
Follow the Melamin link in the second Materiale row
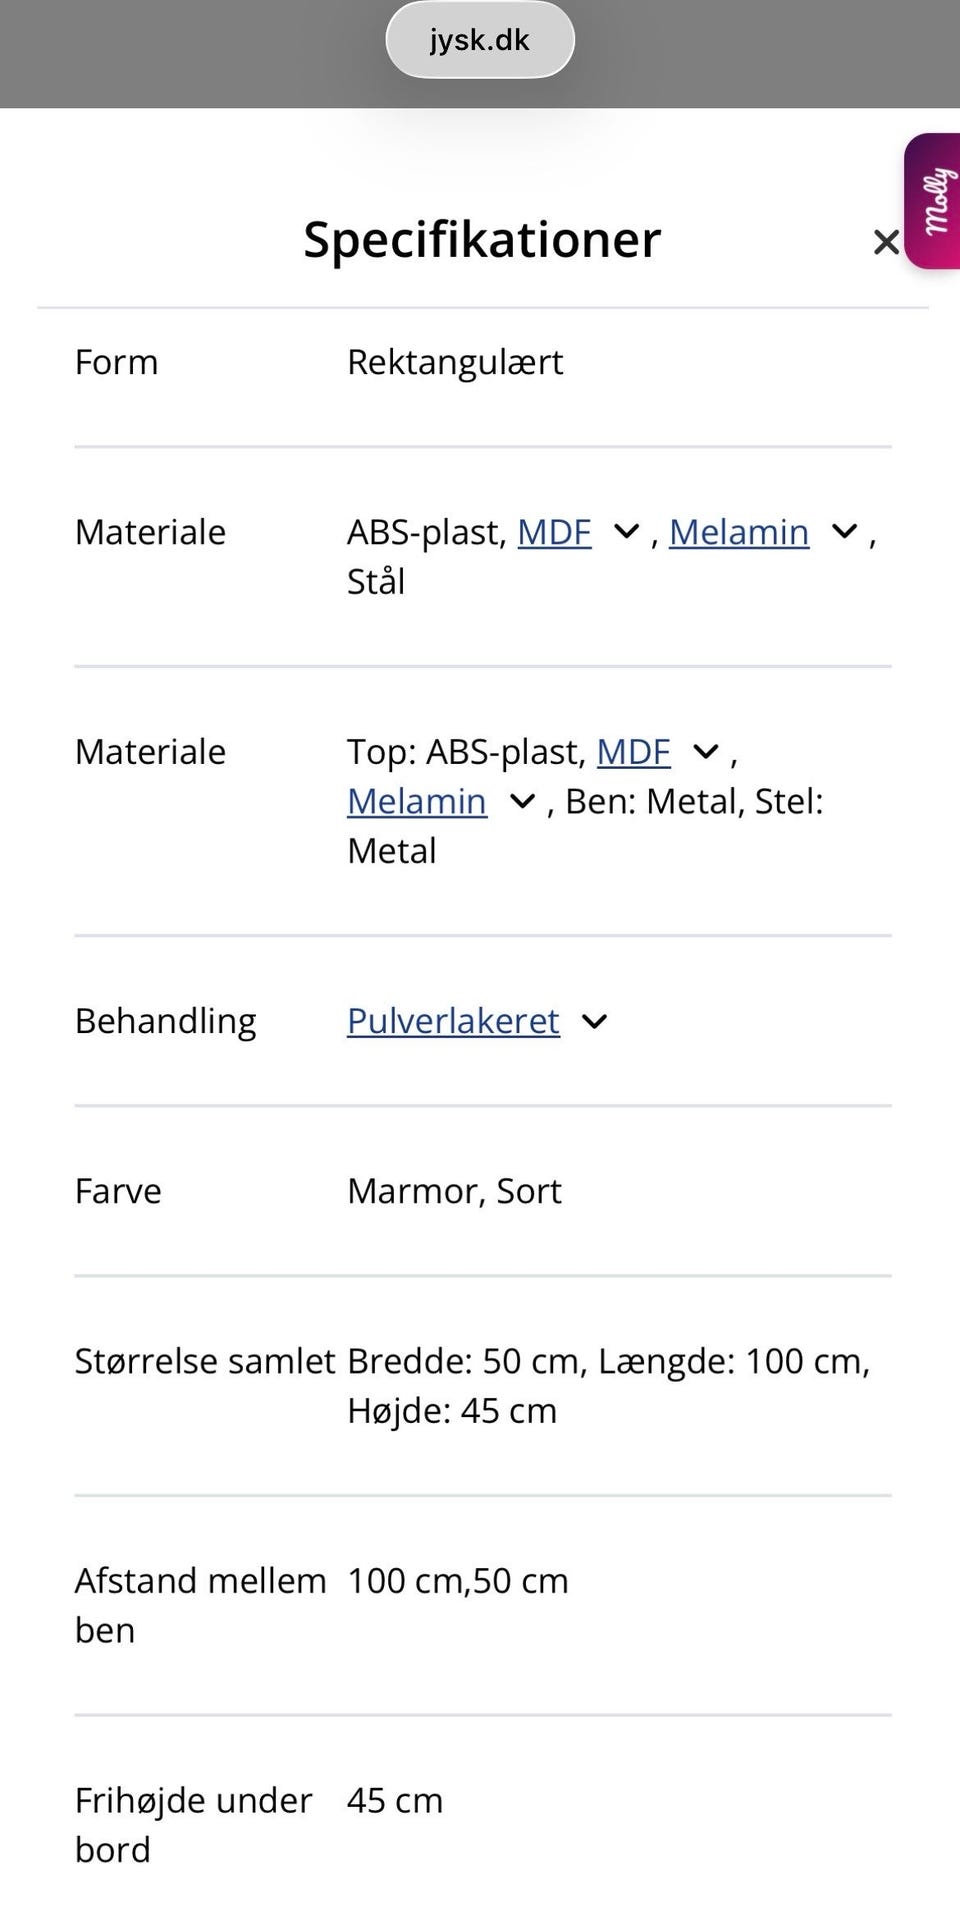(416, 801)
